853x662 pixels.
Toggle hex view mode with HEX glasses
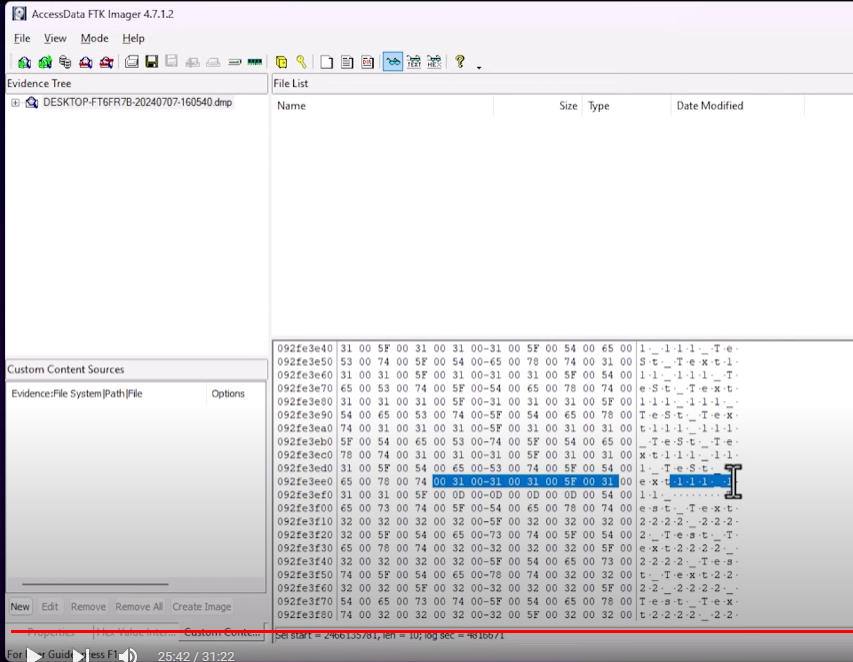(434, 62)
